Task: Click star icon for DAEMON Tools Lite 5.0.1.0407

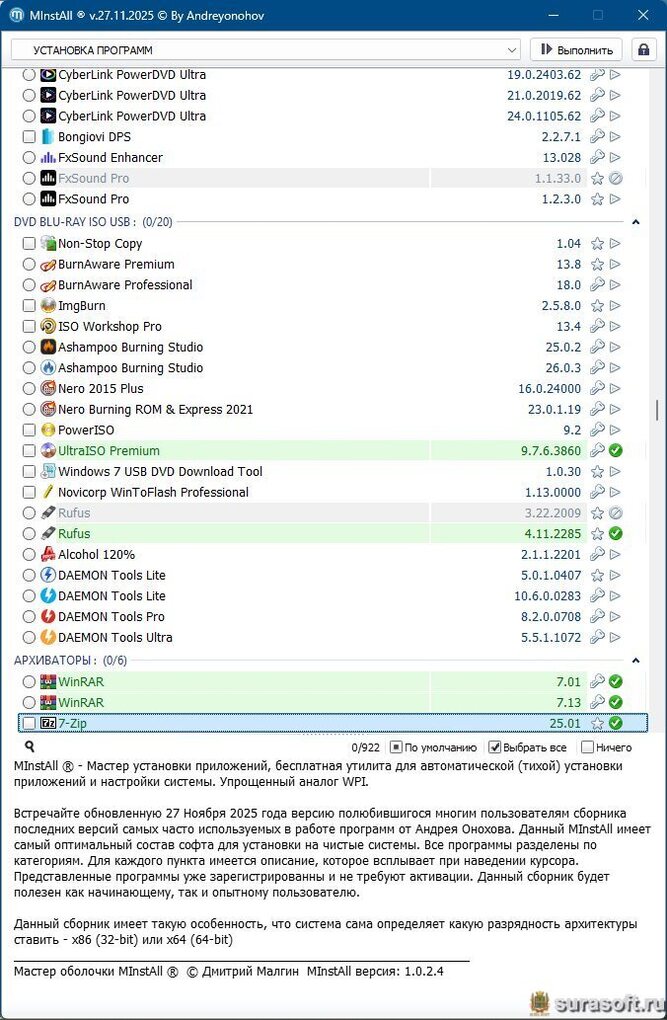Action: click(x=597, y=575)
